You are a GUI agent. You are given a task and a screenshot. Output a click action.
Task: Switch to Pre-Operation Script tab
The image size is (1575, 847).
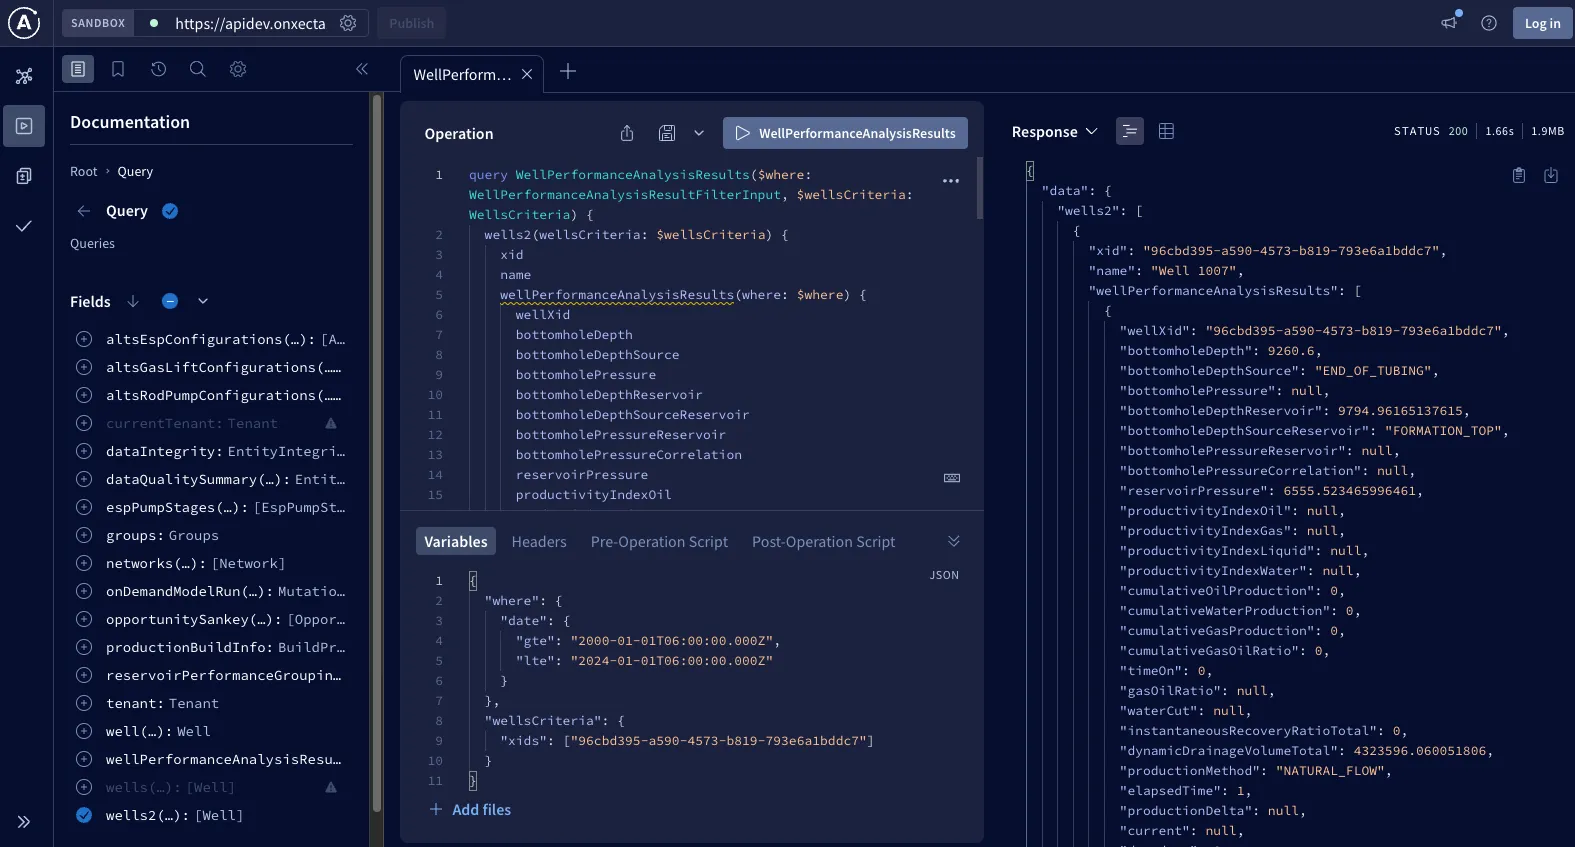coord(659,542)
